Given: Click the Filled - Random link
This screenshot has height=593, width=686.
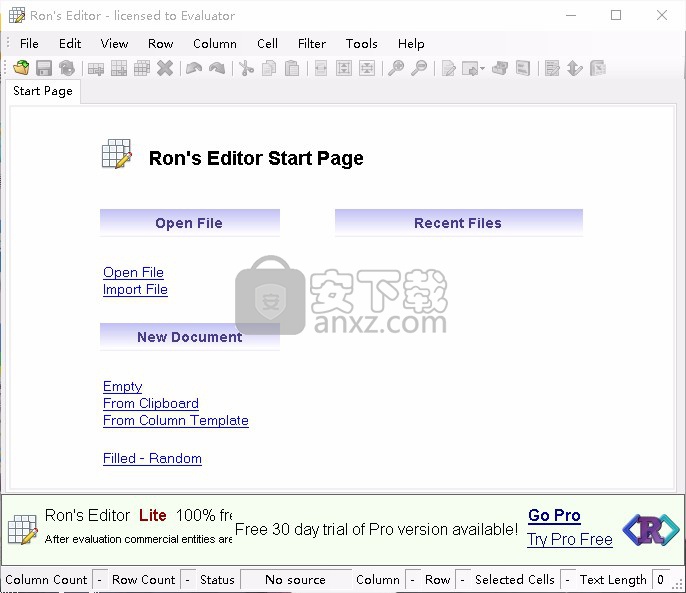Looking at the screenshot, I should [x=152, y=459].
